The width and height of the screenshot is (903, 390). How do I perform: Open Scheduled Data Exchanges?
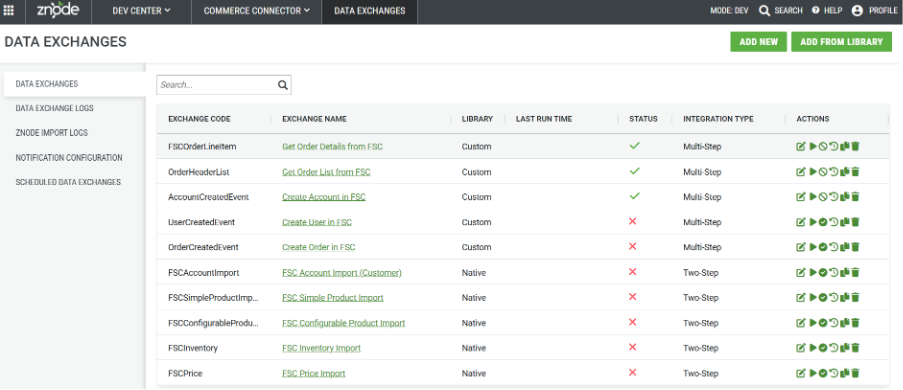[x=68, y=182]
